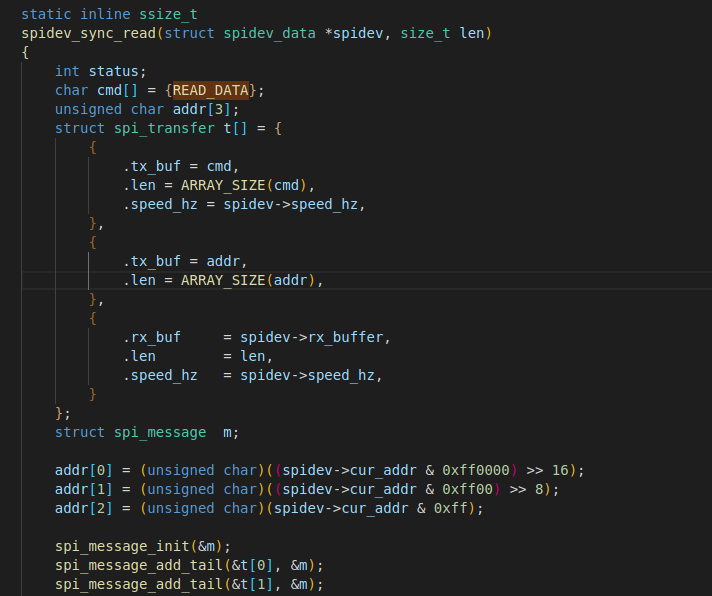Click the 0xff00 hex mask
The height and width of the screenshot is (596, 712).
[468, 489]
